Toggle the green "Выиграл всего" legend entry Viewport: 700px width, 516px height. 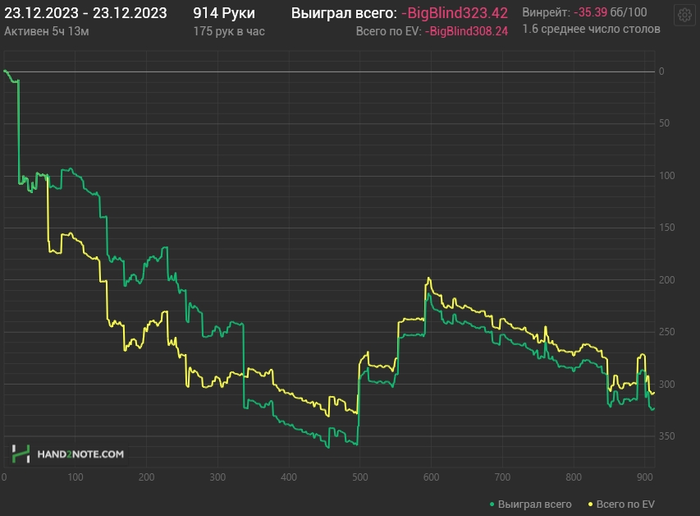(x=530, y=504)
